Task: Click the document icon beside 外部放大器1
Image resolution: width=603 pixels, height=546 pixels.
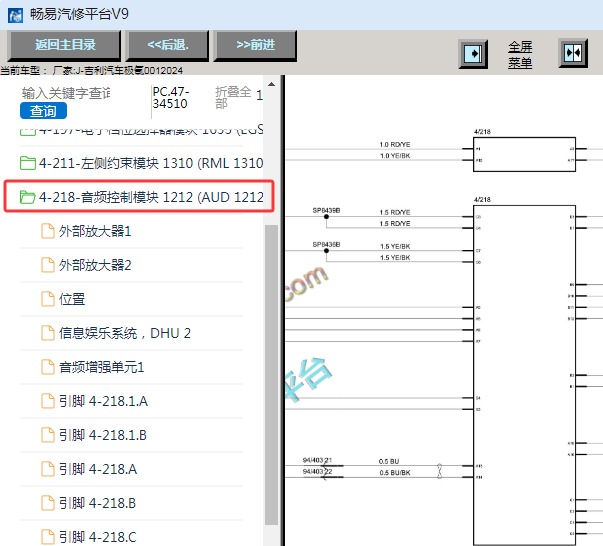Action: click(48, 231)
